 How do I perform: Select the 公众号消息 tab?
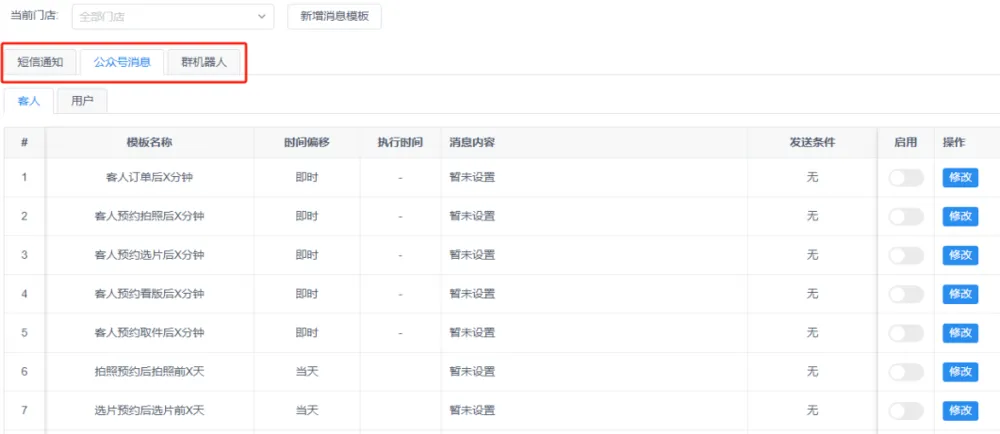(x=122, y=62)
